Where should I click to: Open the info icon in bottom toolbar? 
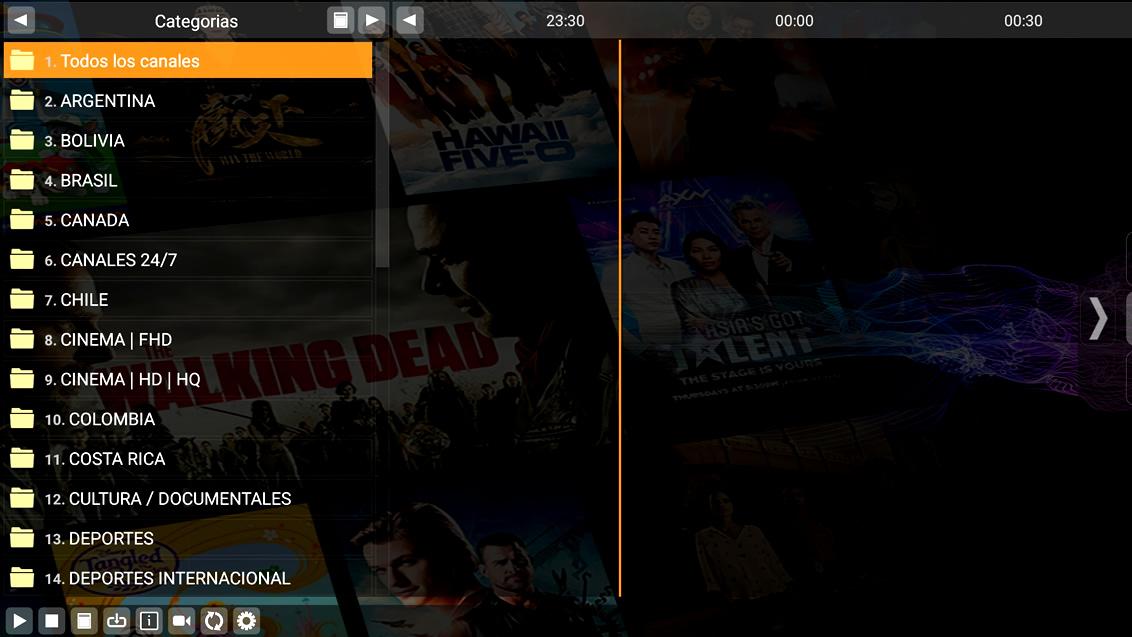(x=149, y=620)
